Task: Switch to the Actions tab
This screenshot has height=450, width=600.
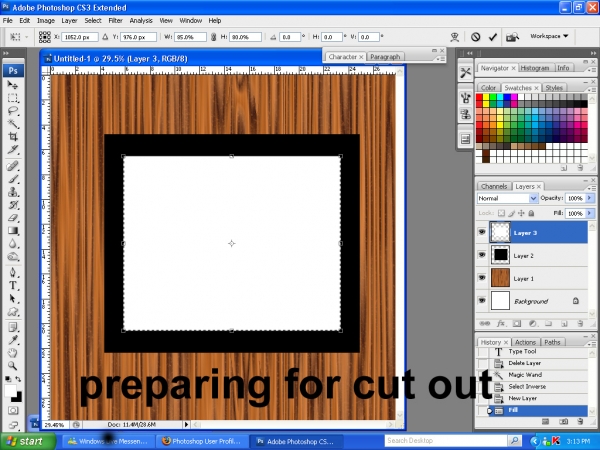Action: point(525,342)
